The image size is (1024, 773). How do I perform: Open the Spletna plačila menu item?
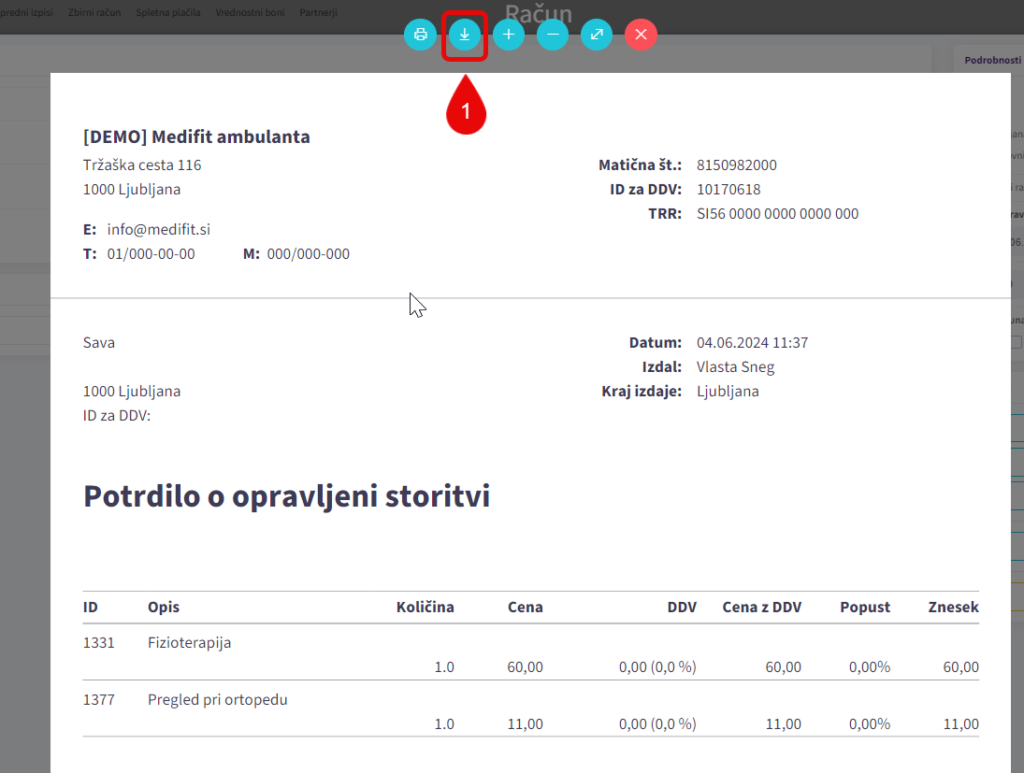pos(168,13)
